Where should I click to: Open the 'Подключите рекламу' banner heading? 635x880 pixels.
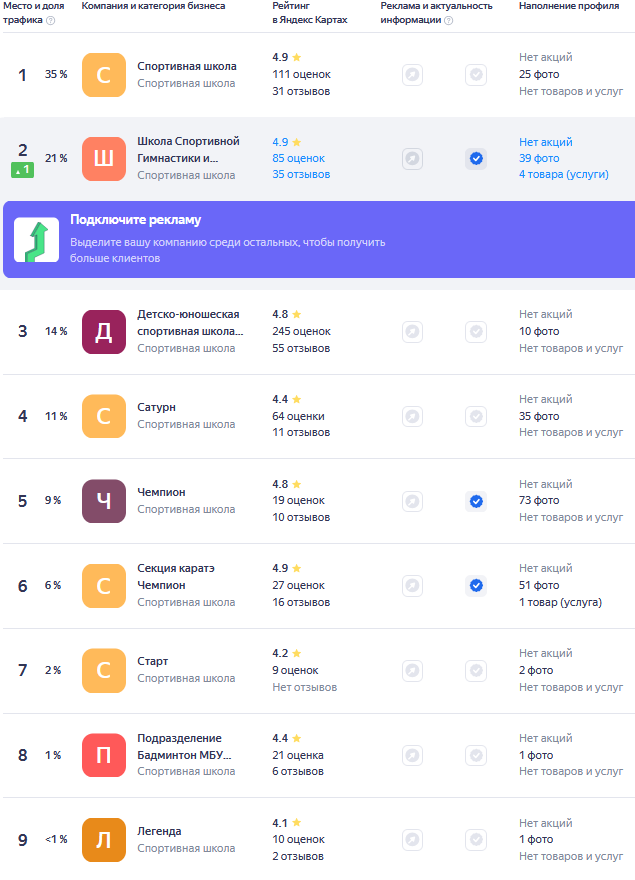tap(135, 220)
